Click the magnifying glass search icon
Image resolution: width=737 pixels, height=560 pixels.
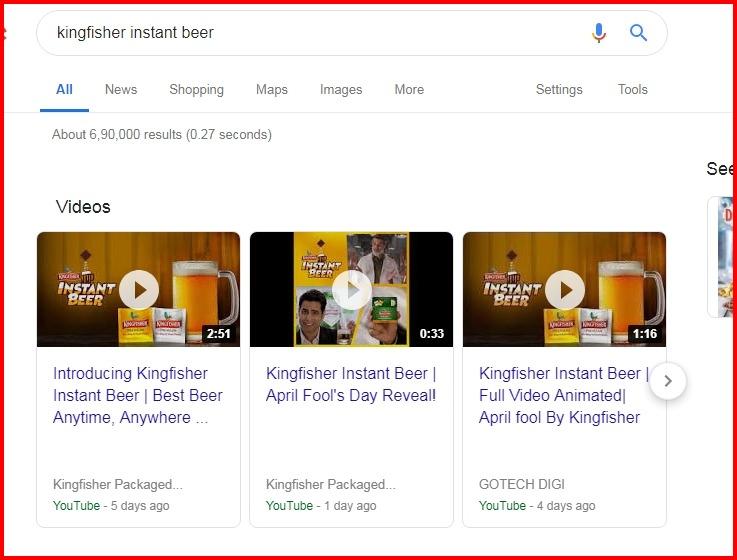[638, 32]
